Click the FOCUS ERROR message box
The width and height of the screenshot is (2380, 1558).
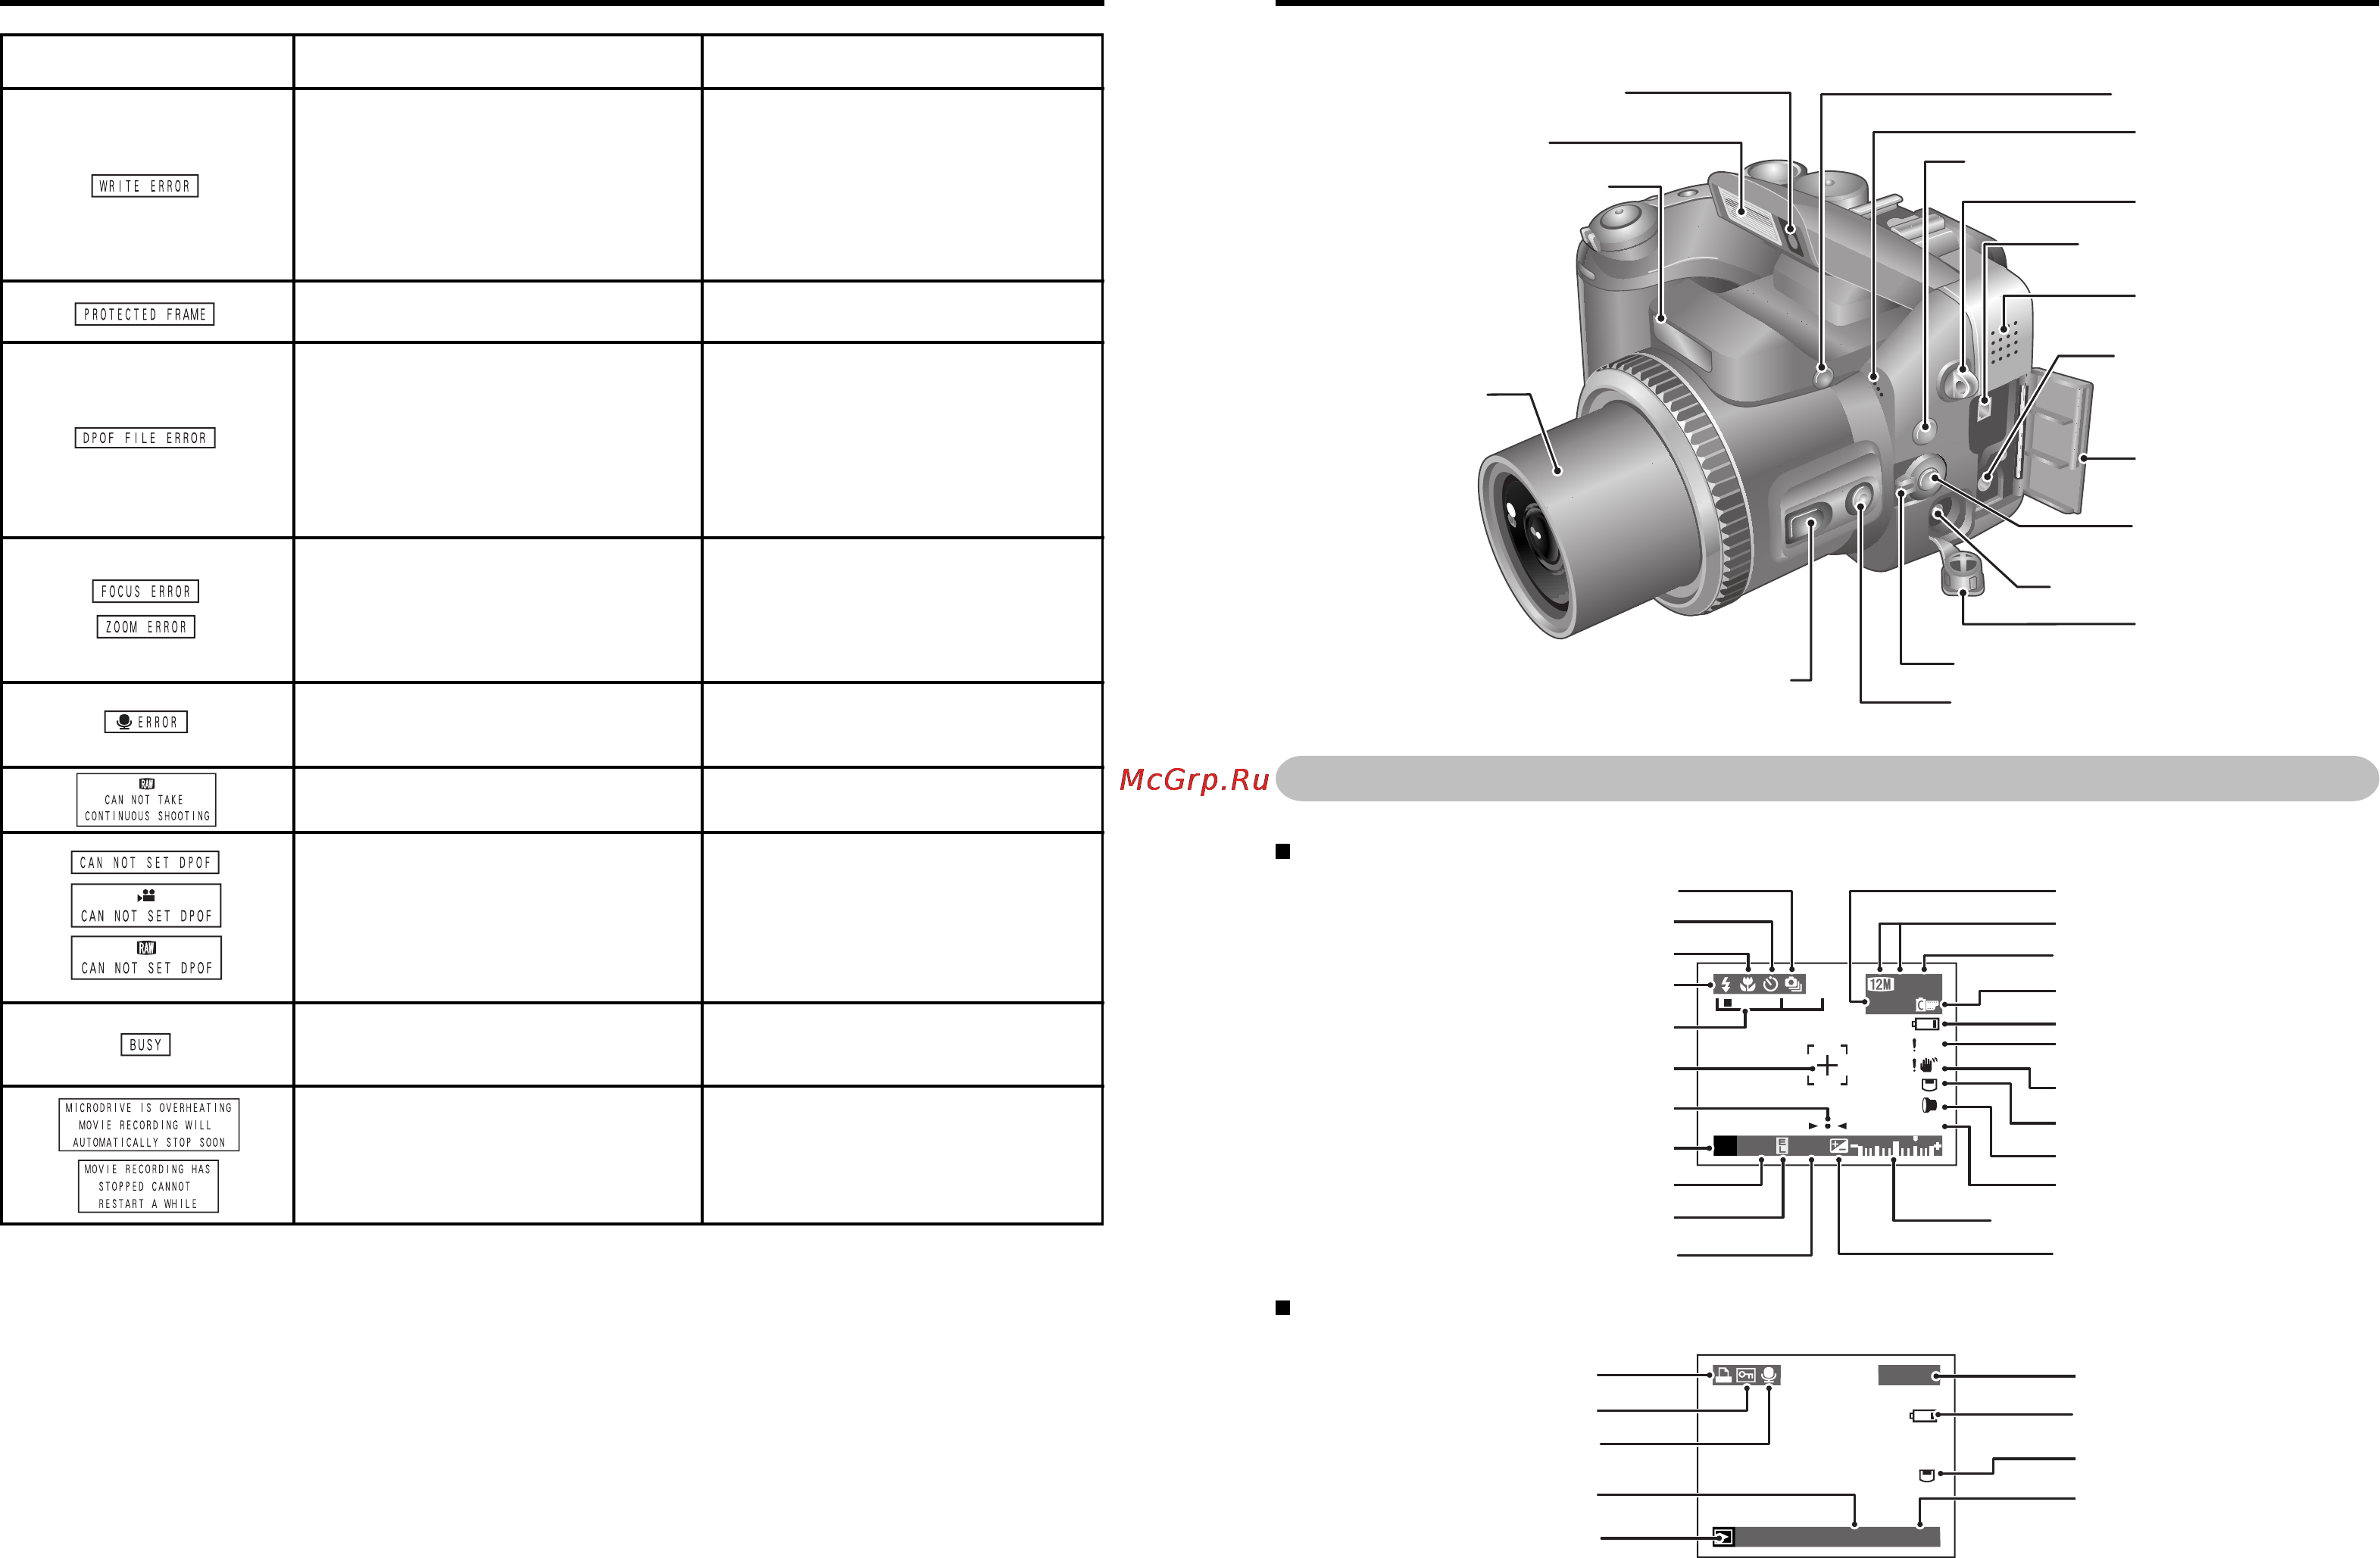click(146, 591)
